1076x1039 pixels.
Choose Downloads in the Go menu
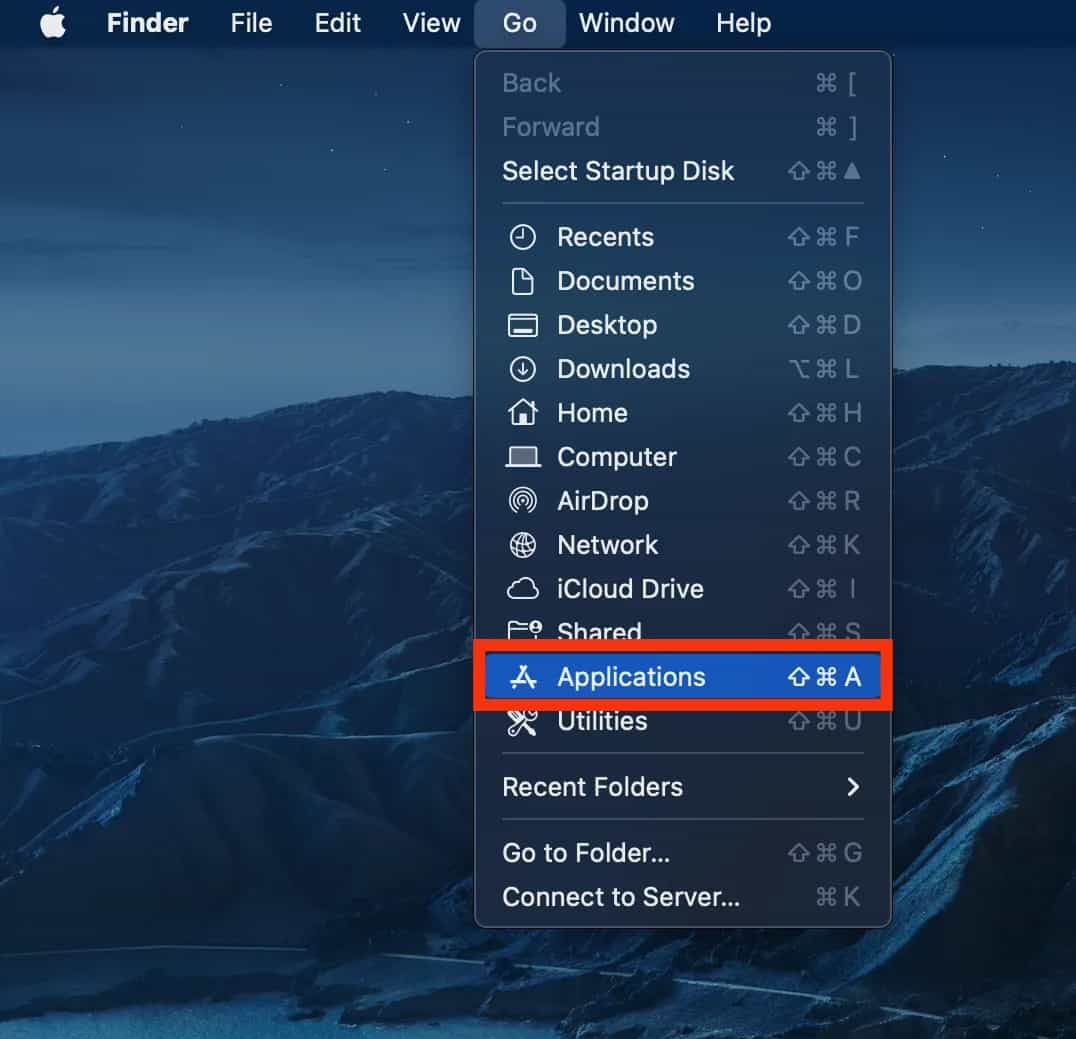click(683, 369)
